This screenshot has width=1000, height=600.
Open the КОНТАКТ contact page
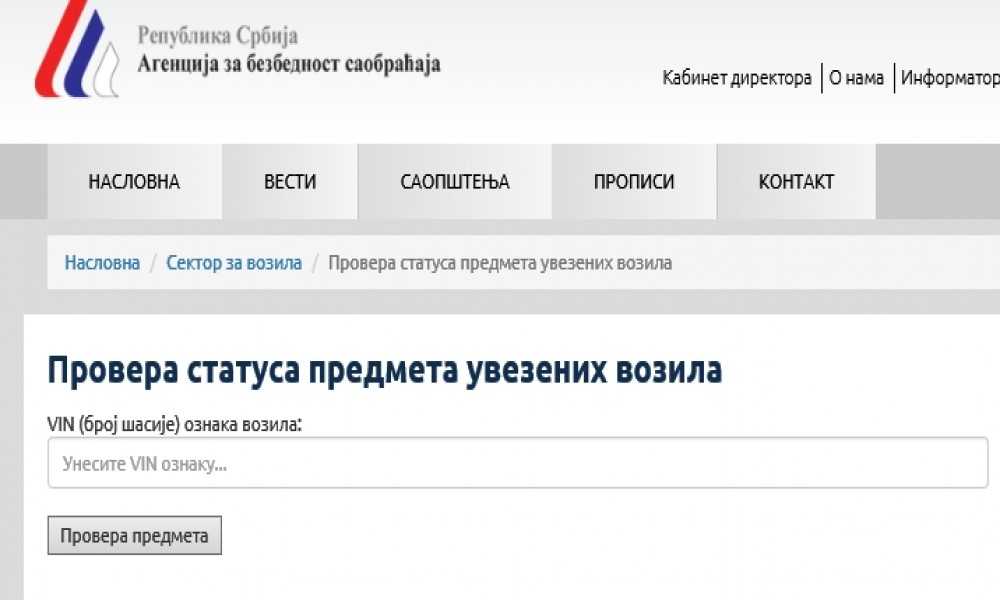(795, 181)
